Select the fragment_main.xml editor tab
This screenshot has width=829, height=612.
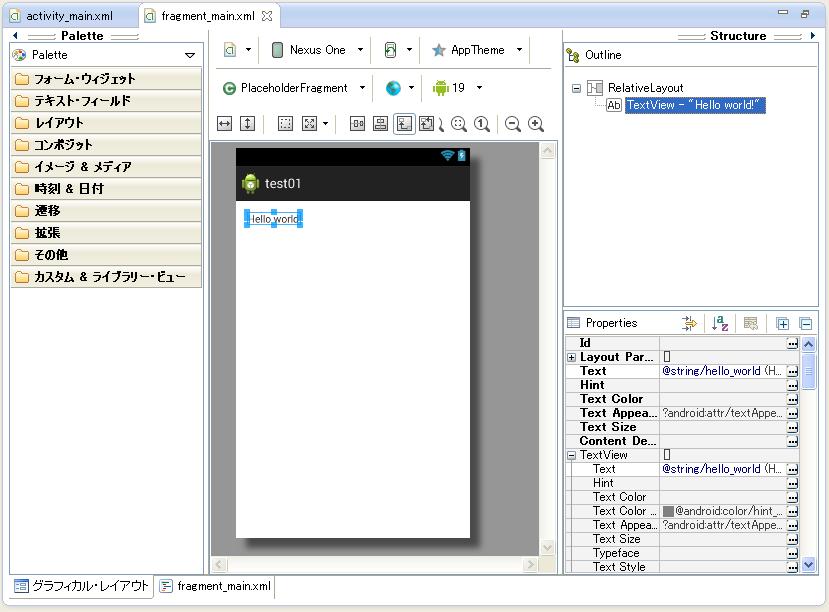click(x=208, y=16)
